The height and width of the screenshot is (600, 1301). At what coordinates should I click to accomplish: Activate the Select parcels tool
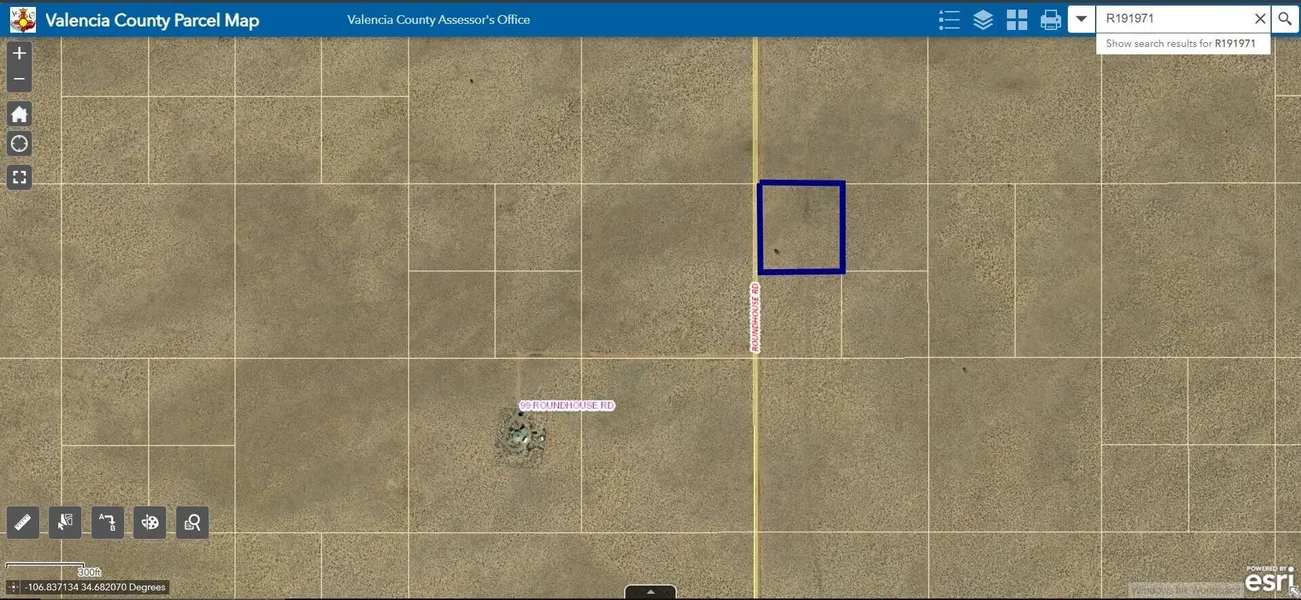pos(65,521)
